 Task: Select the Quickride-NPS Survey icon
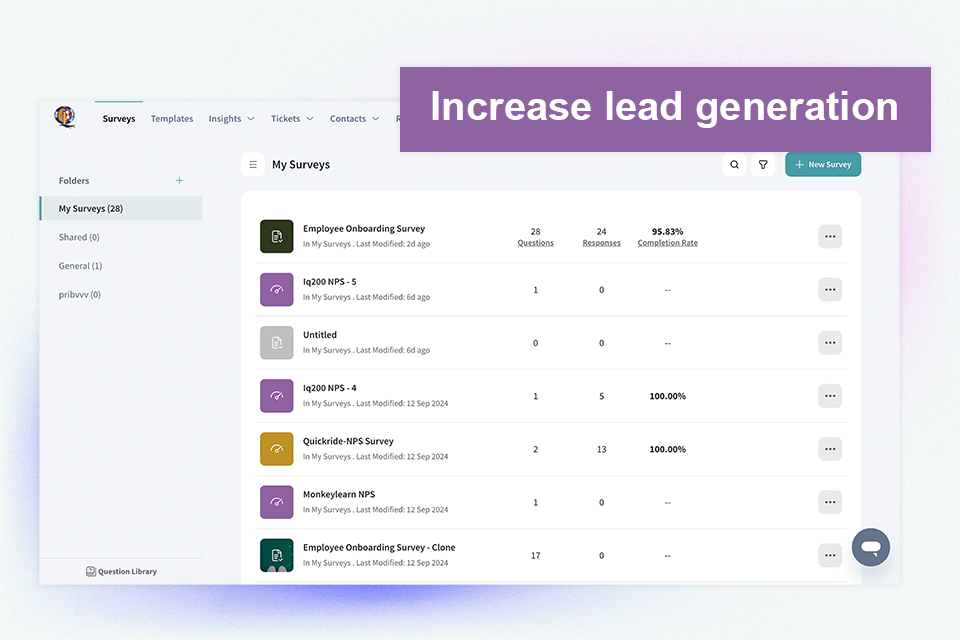(x=276, y=449)
